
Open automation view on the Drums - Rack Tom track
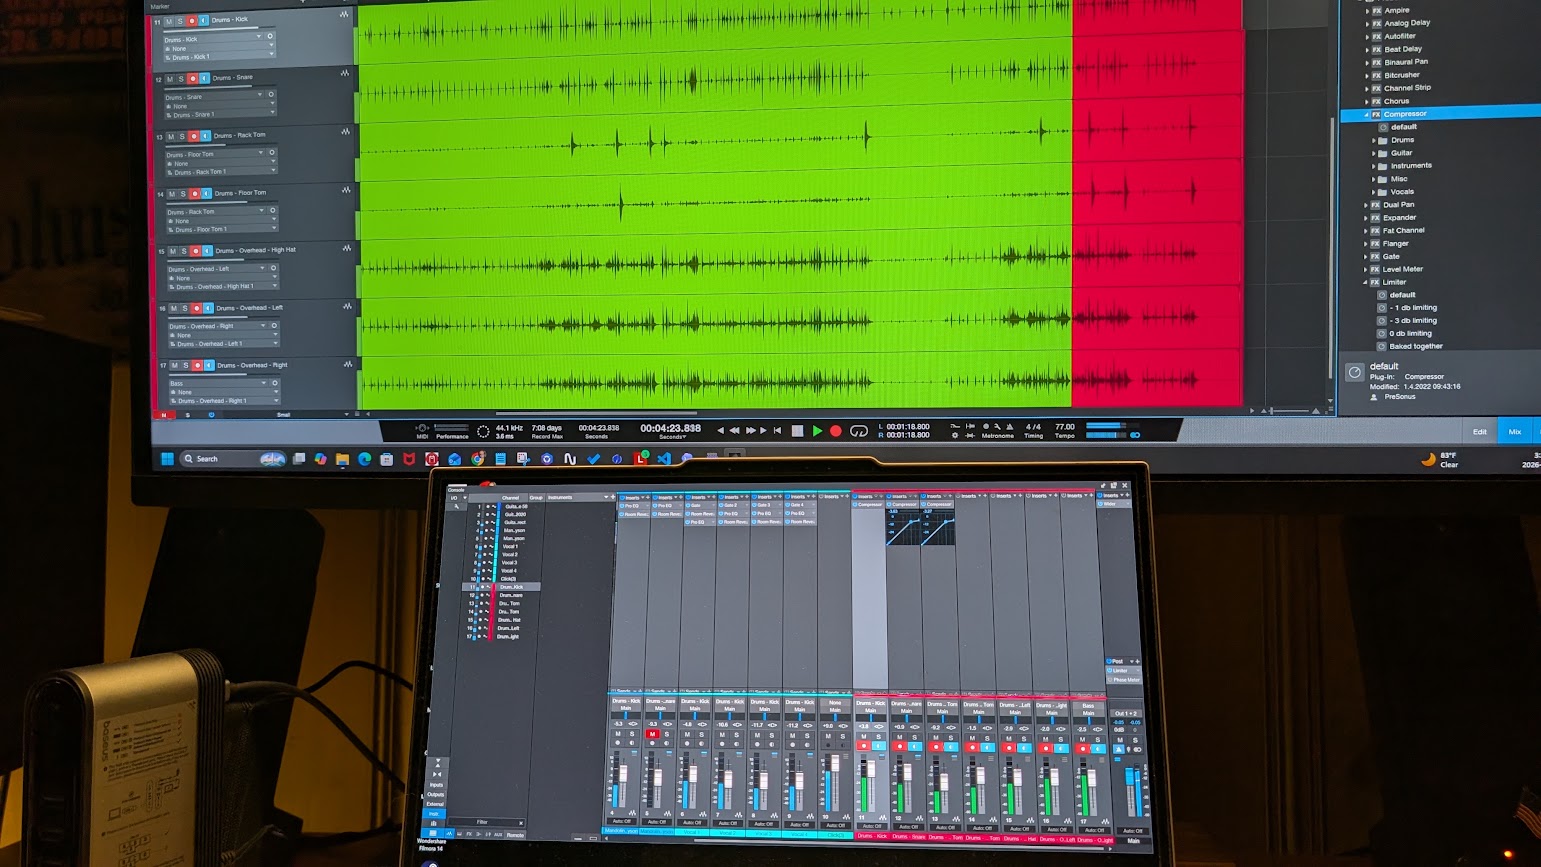346,131
